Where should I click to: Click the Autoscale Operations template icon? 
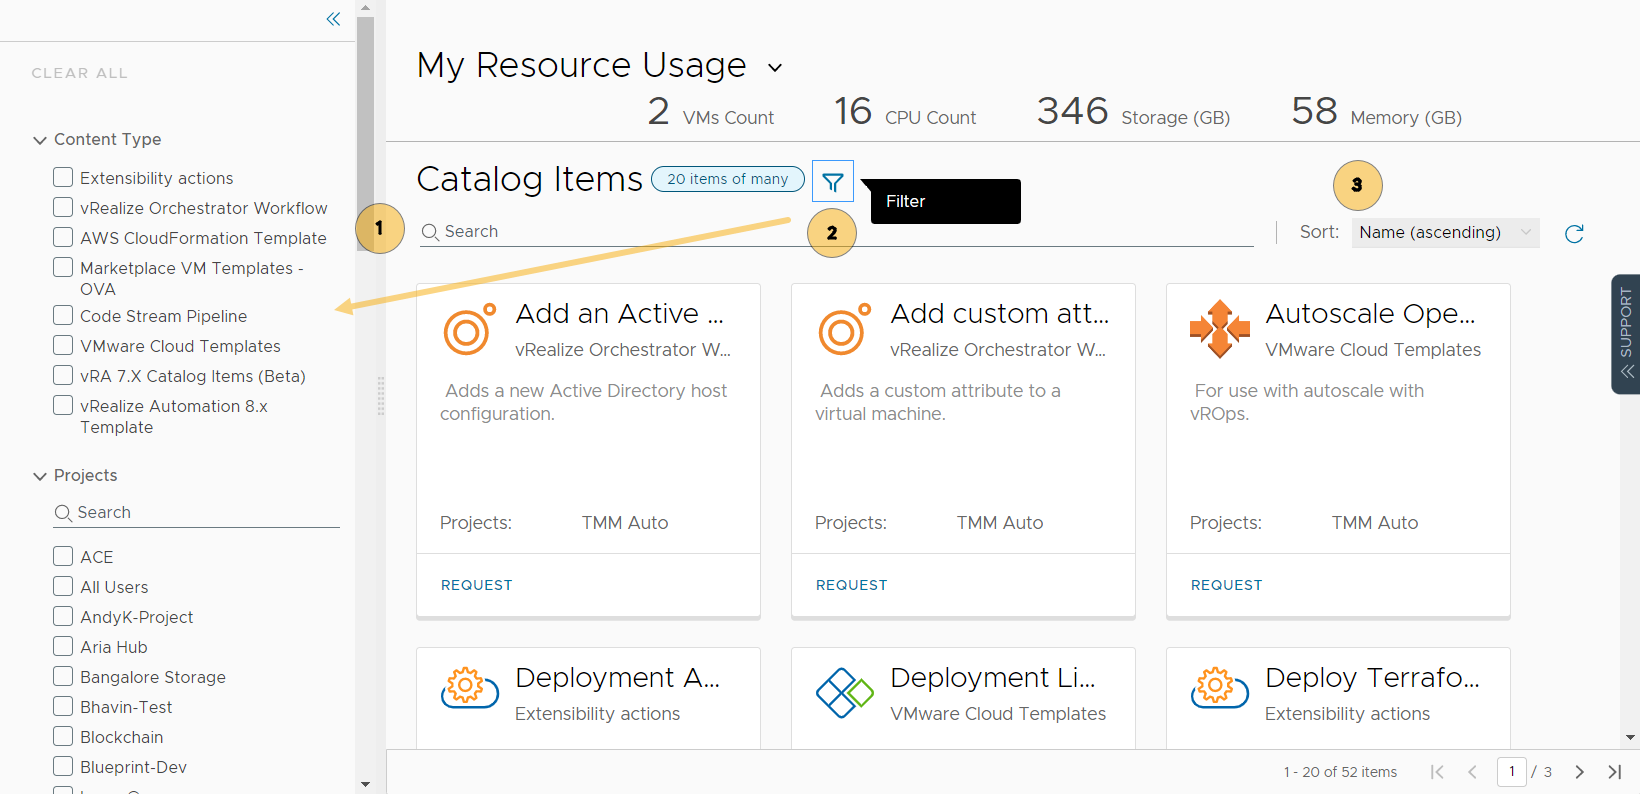pyautogui.click(x=1219, y=329)
